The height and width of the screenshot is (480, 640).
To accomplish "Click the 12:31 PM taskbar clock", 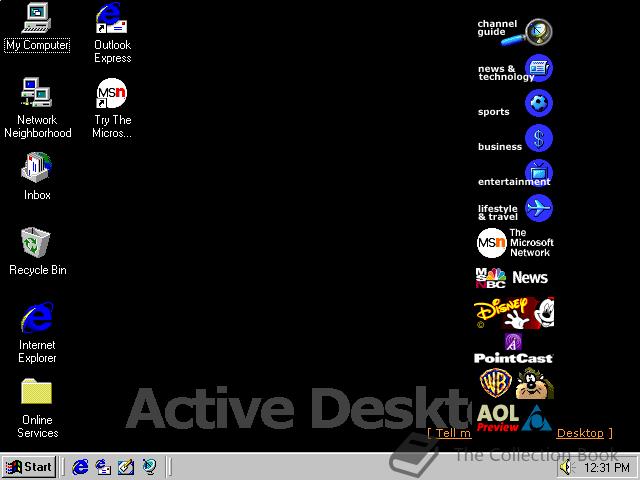I will point(607,467).
